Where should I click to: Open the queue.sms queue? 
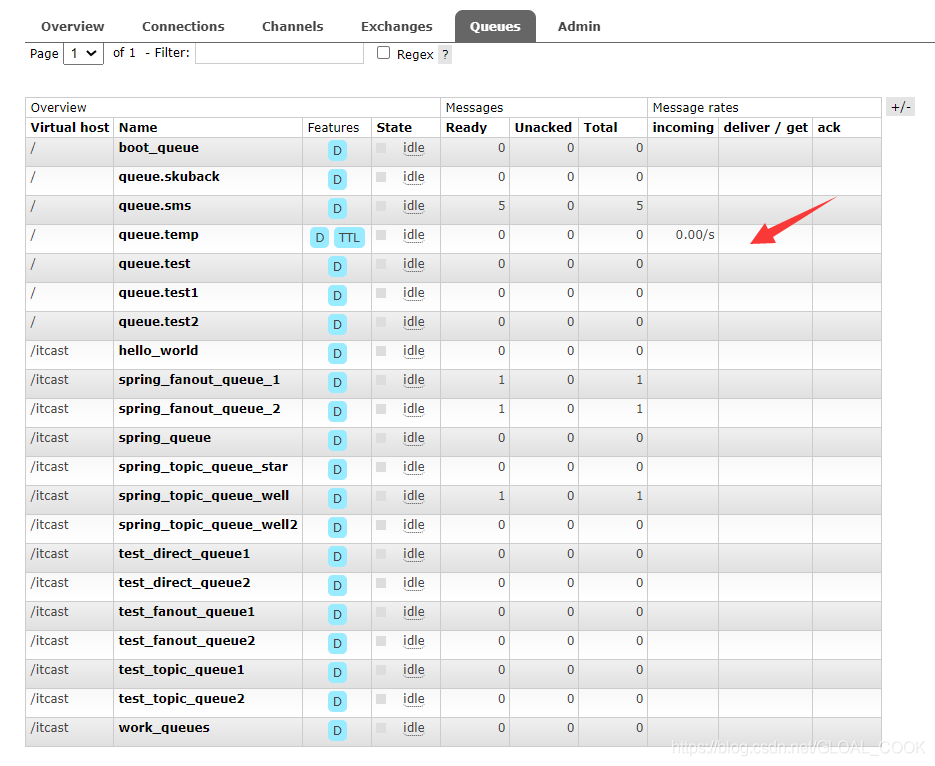(x=154, y=206)
